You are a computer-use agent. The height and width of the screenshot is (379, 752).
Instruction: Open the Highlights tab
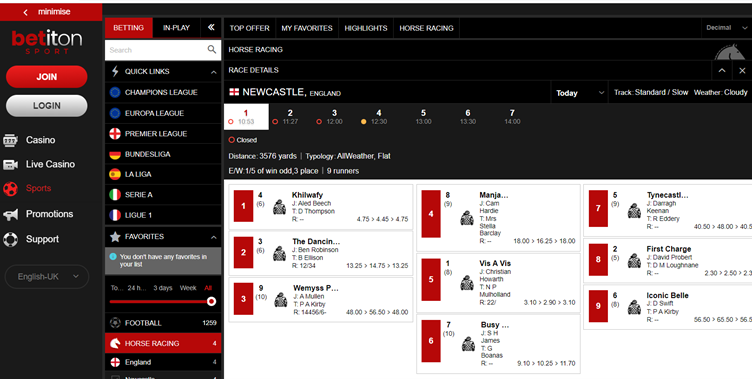click(x=366, y=28)
